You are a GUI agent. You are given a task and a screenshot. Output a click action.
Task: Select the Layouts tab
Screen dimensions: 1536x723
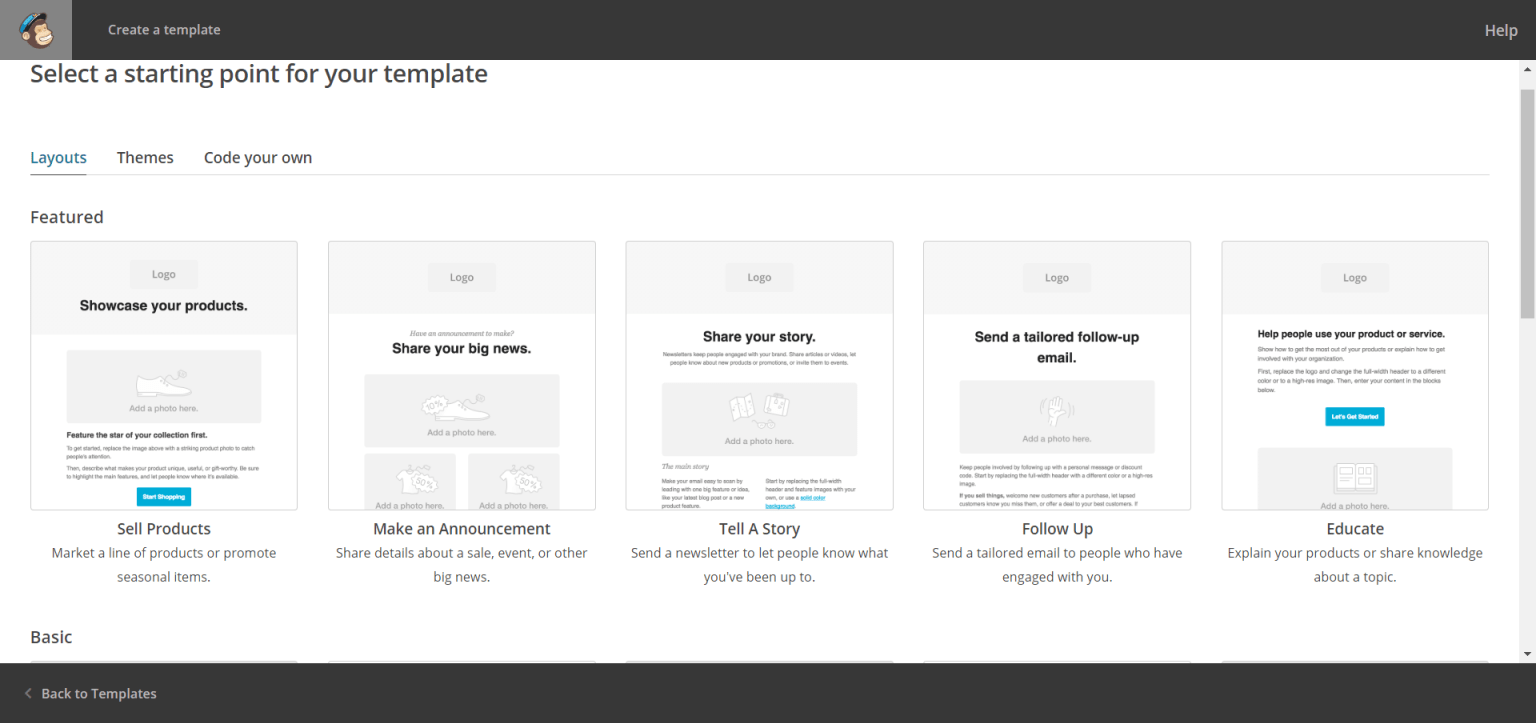pos(58,158)
